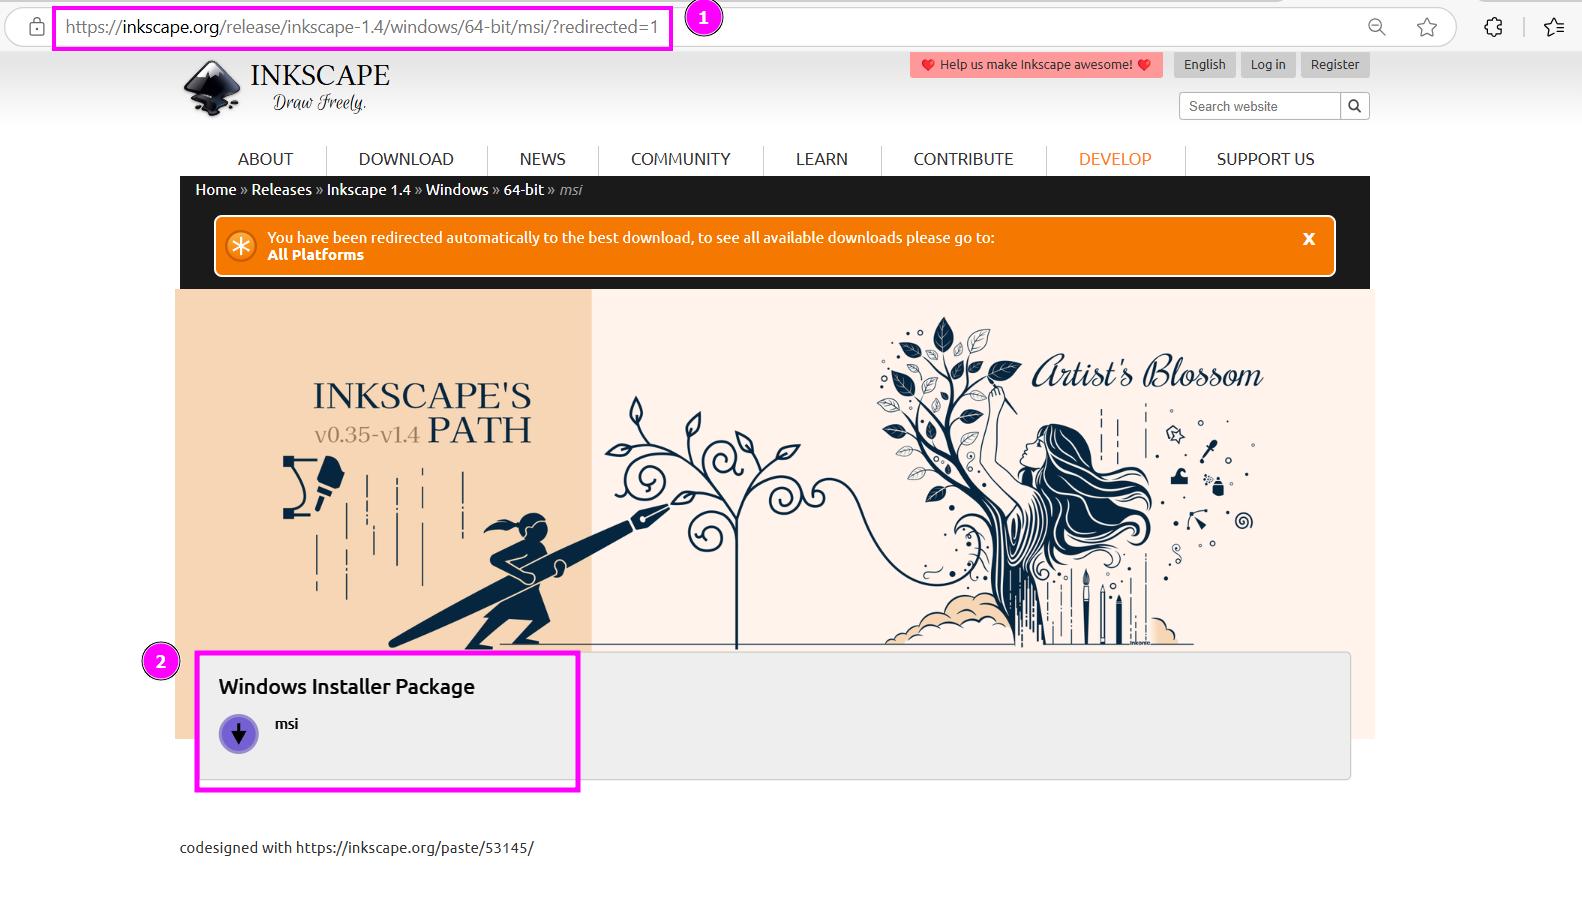Go to Releases breadcrumb
This screenshot has height=915, width=1582.
[281, 190]
